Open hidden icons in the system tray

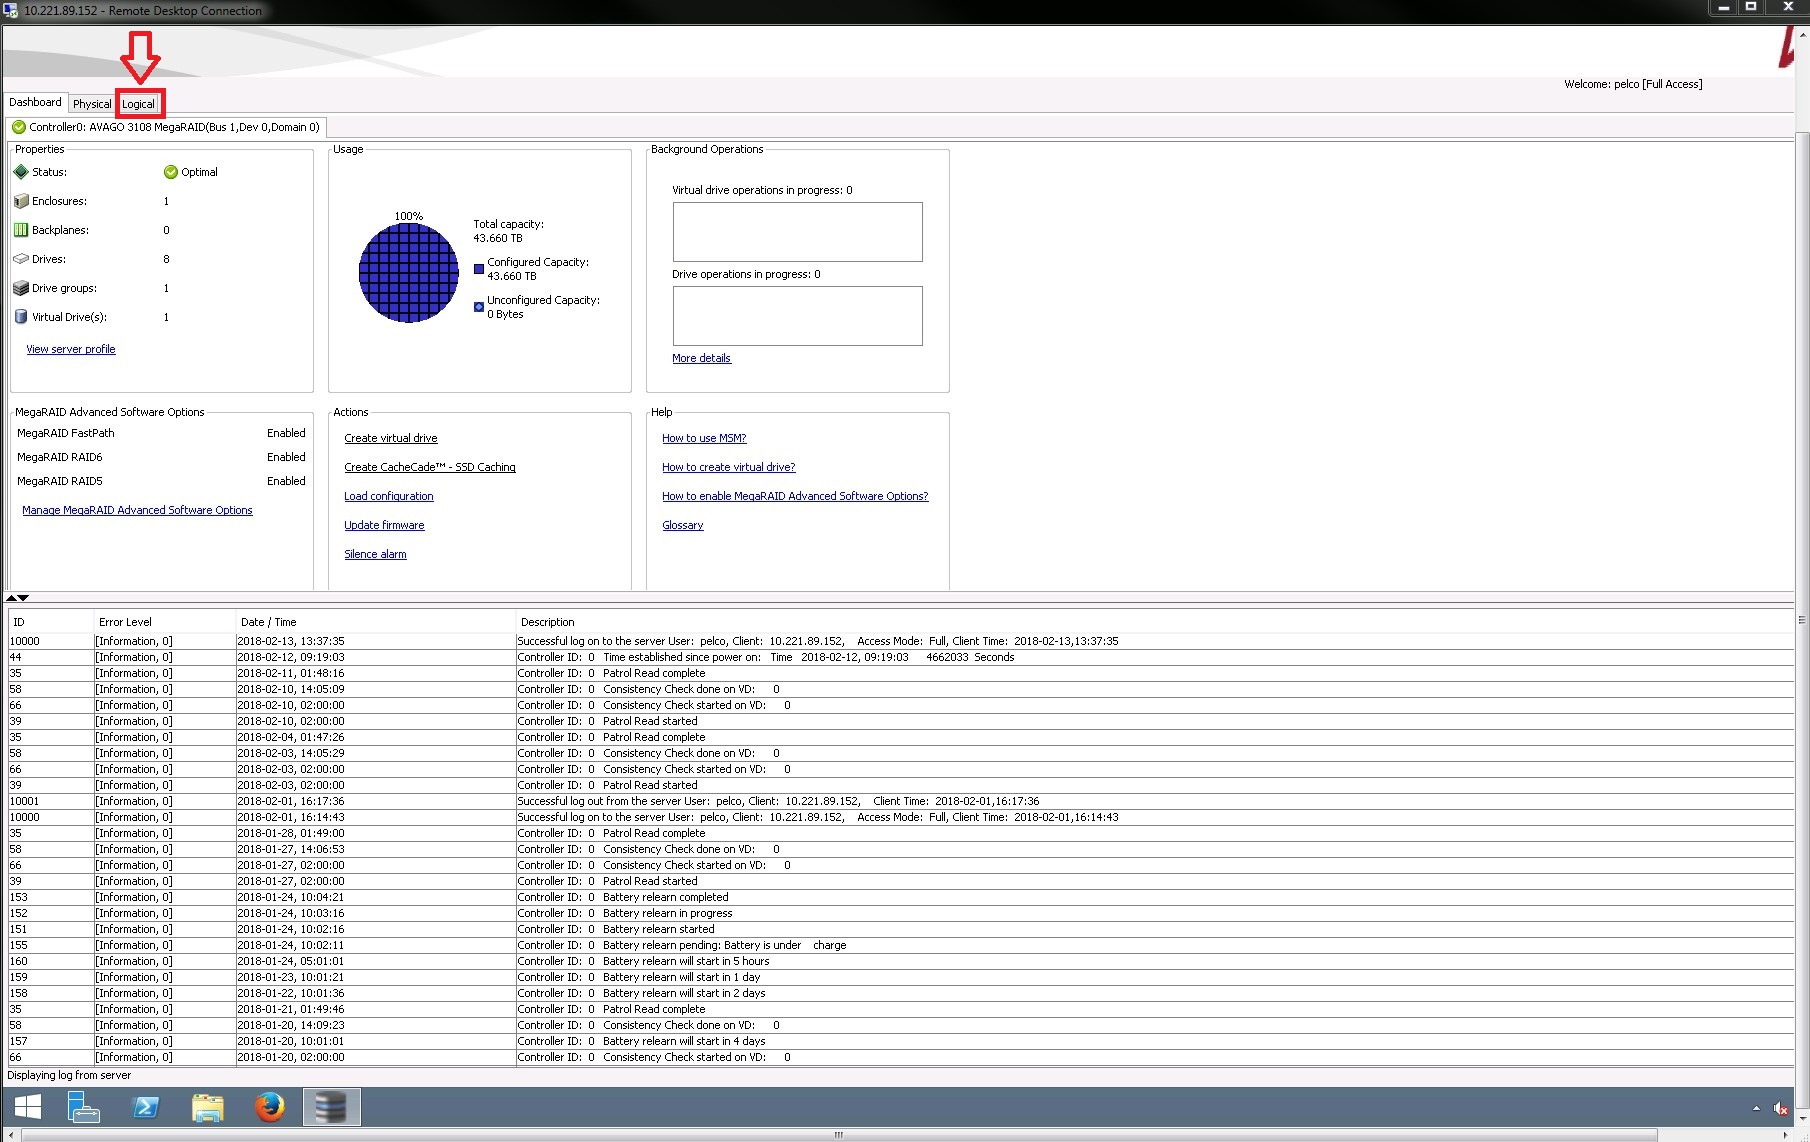pos(1757,1108)
